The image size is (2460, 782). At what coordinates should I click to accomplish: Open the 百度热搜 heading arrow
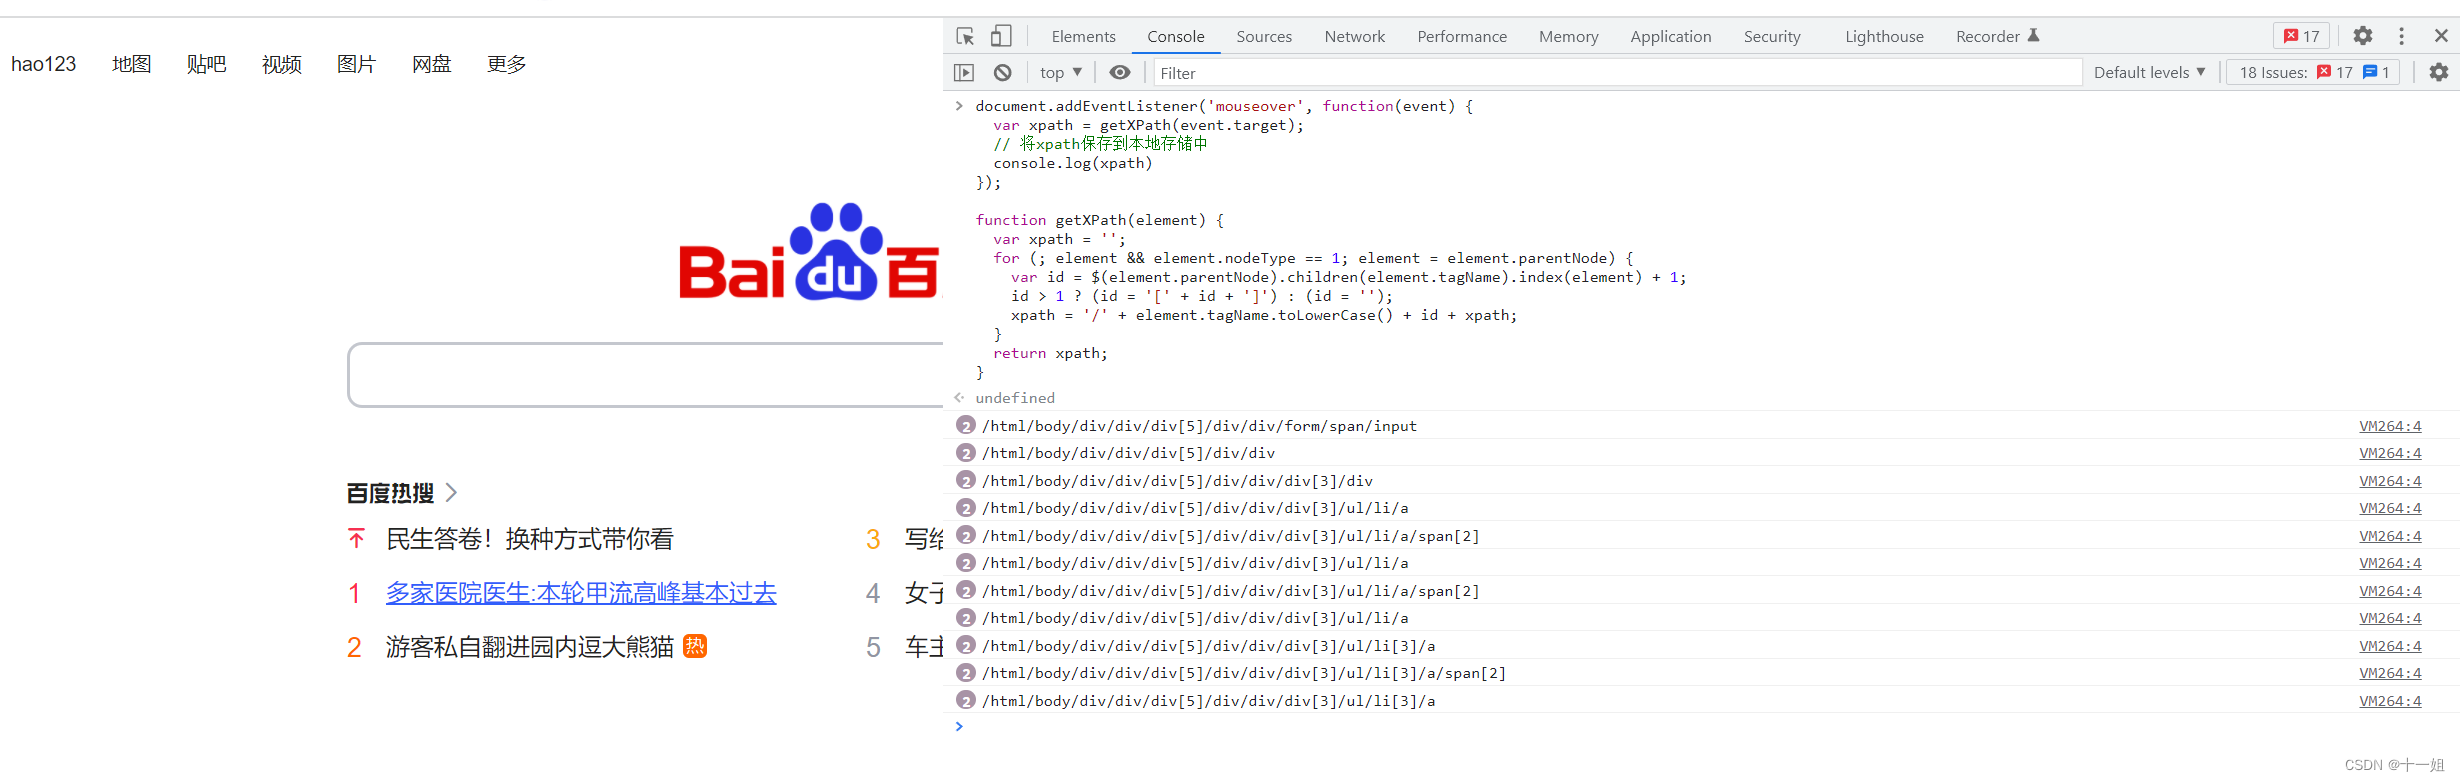coord(452,492)
